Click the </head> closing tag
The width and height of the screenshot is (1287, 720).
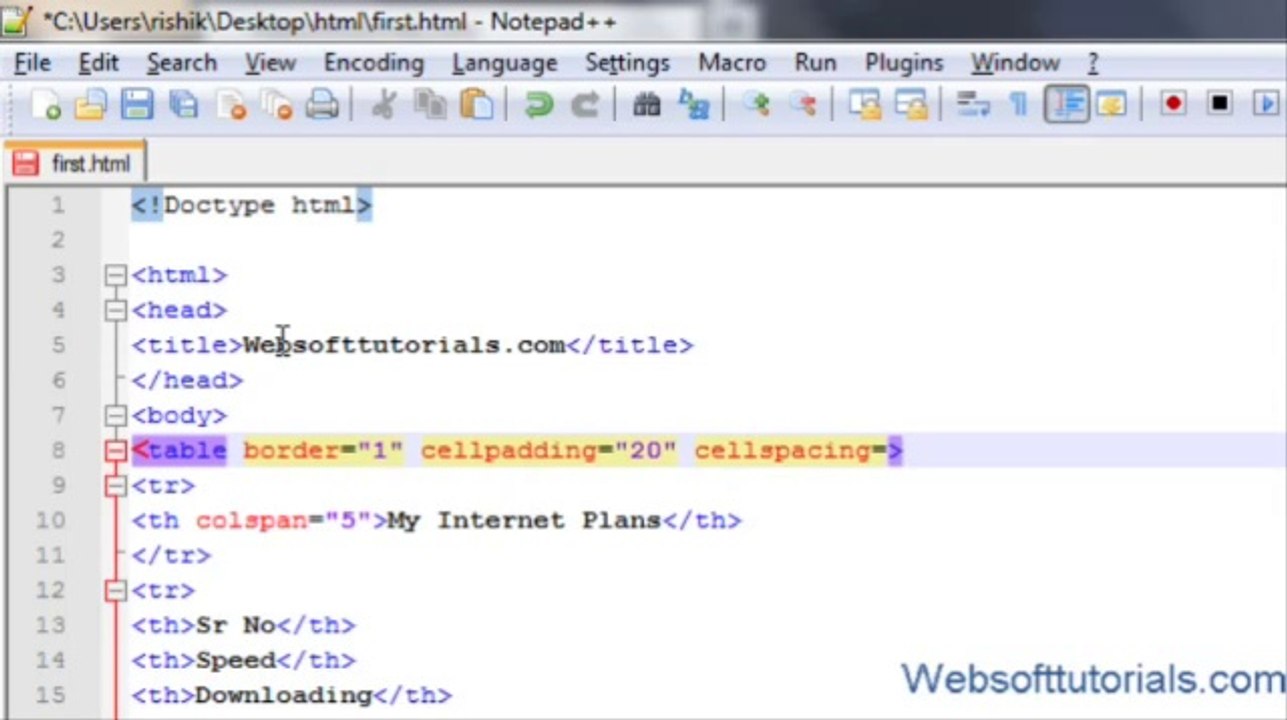point(187,380)
